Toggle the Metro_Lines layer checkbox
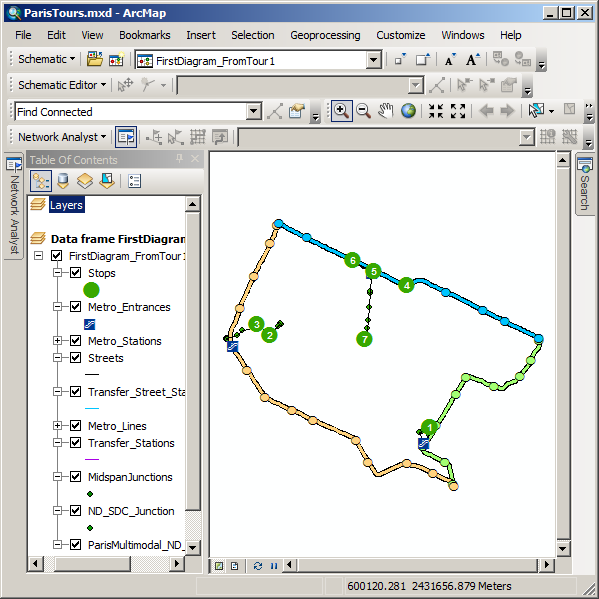The image size is (599, 599). pos(76,426)
